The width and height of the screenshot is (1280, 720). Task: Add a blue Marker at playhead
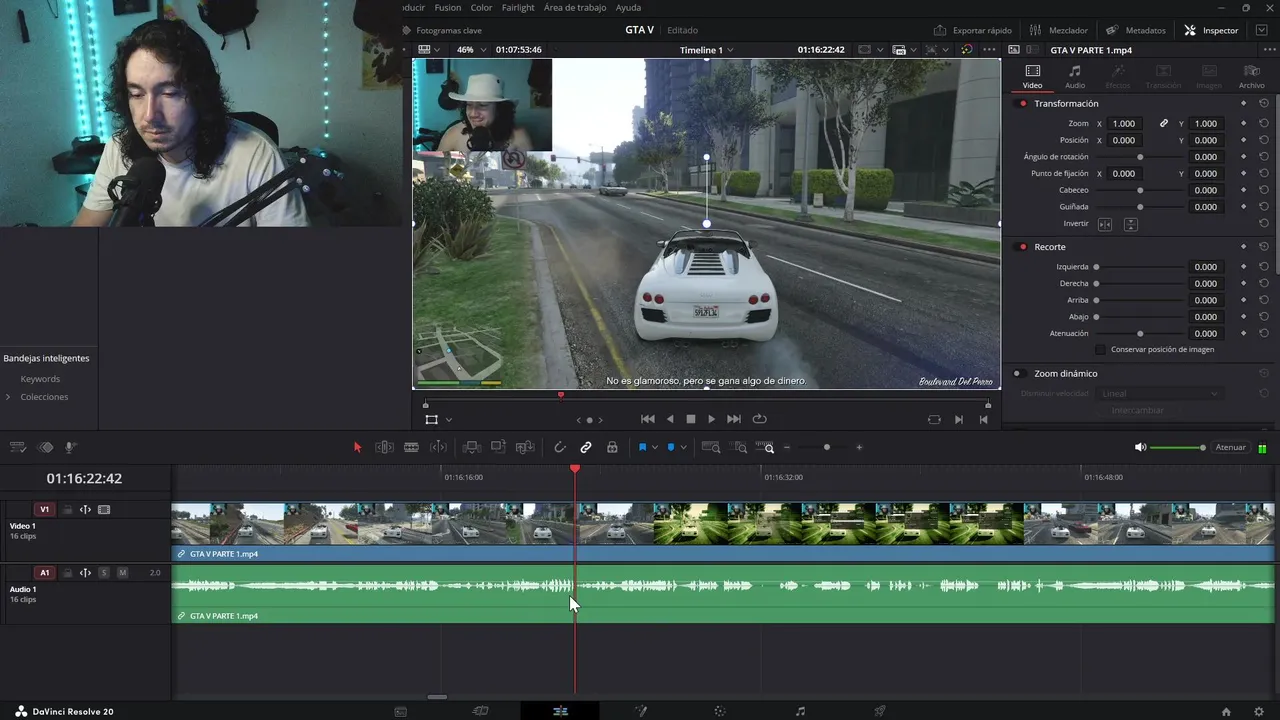[x=671, y=447]
